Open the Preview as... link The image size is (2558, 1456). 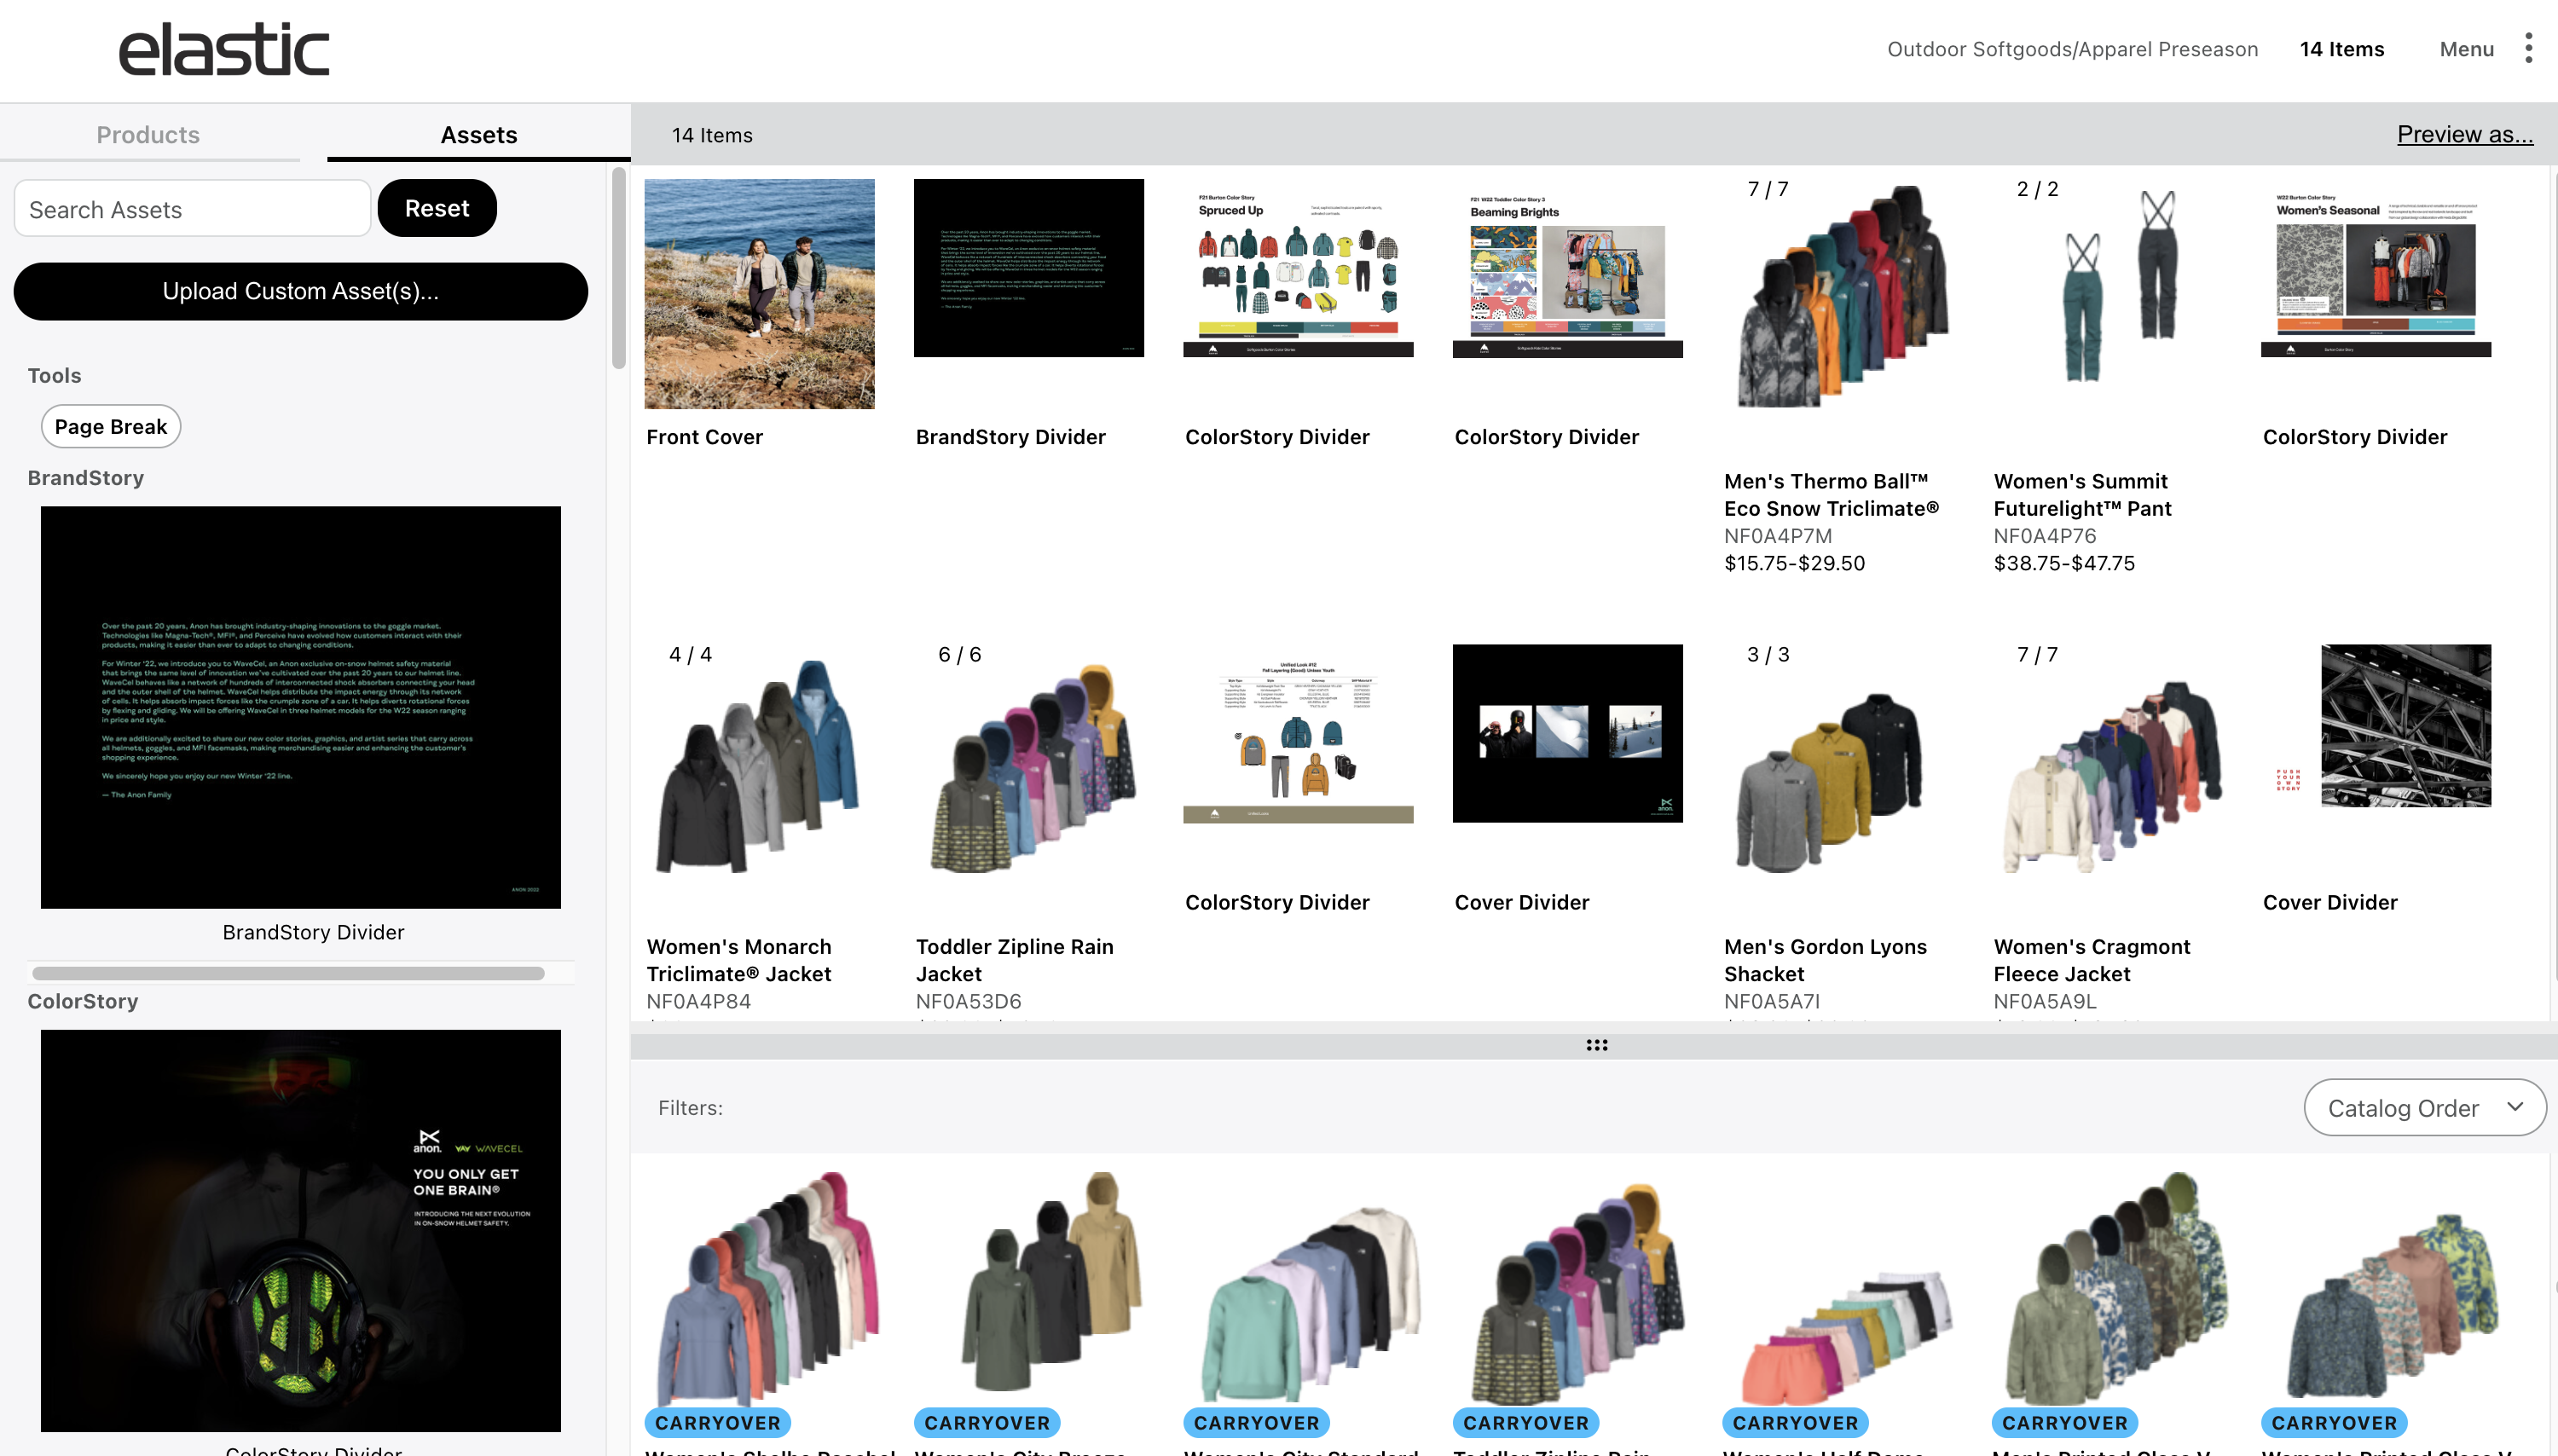[x=2464, y=134]
